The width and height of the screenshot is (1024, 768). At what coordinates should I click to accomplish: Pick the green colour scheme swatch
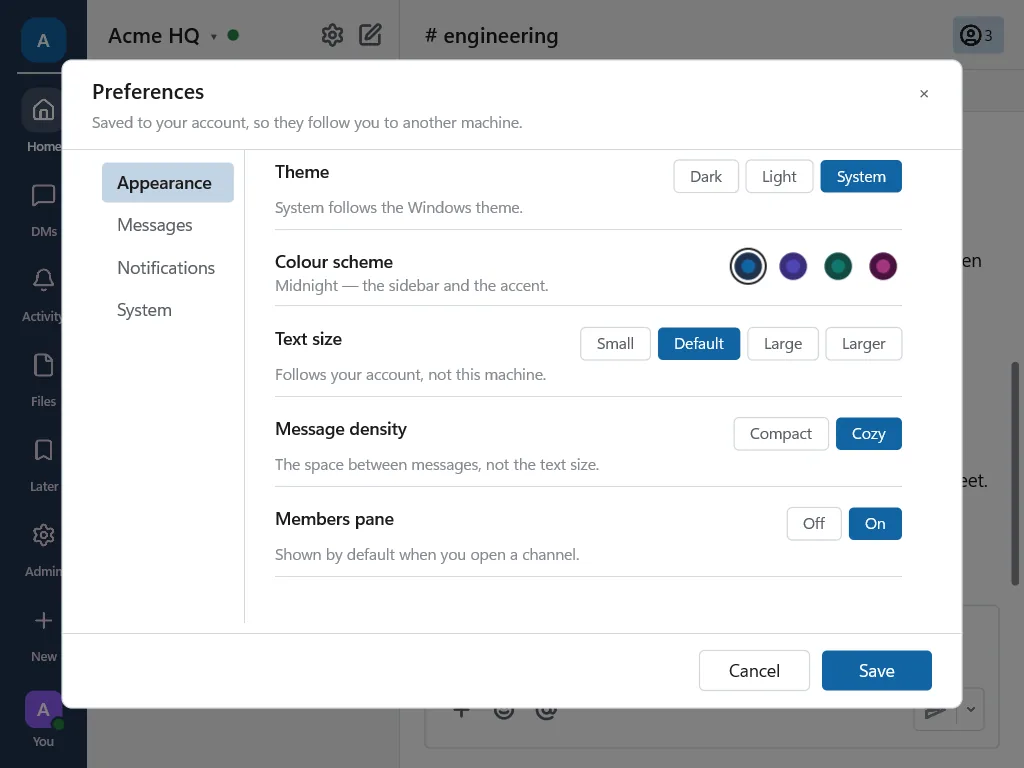pos(838,266)
